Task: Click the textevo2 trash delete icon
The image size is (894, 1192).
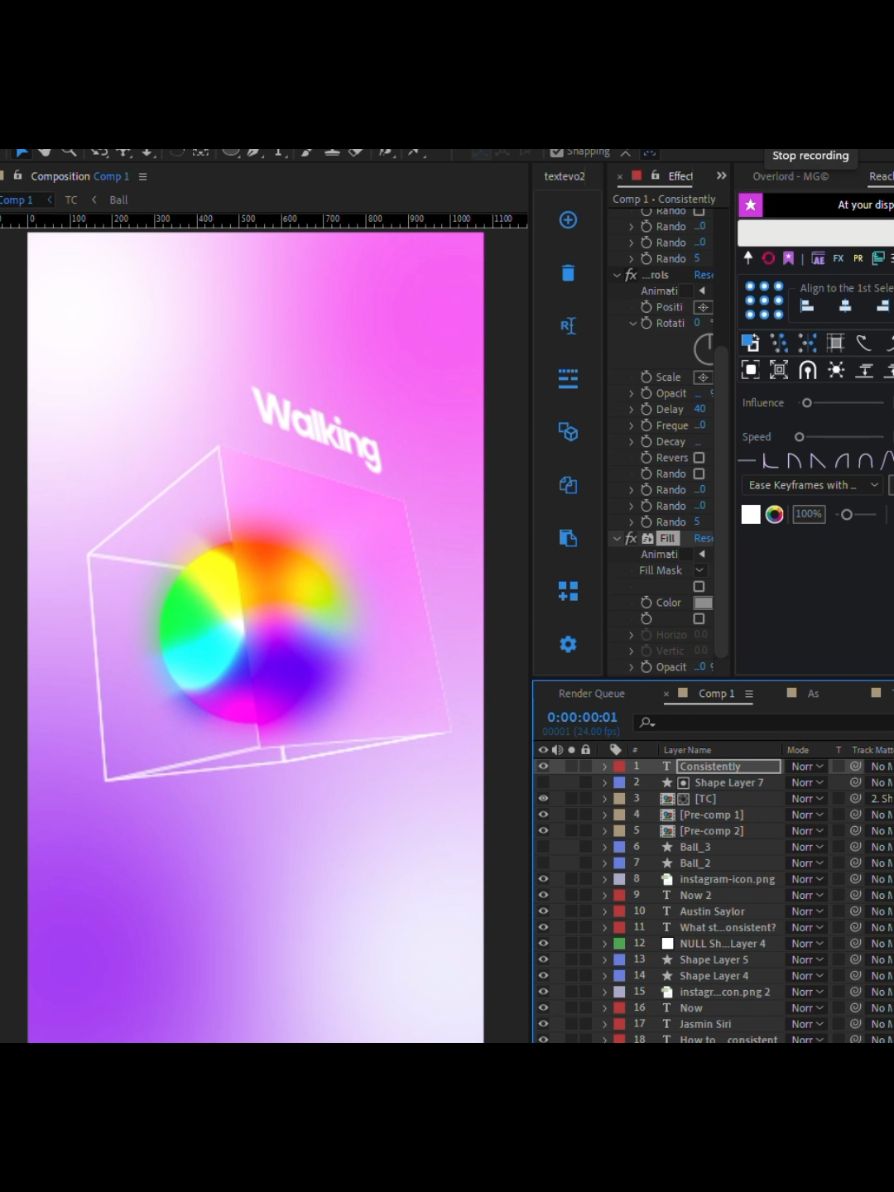Action: pos(568,273)
